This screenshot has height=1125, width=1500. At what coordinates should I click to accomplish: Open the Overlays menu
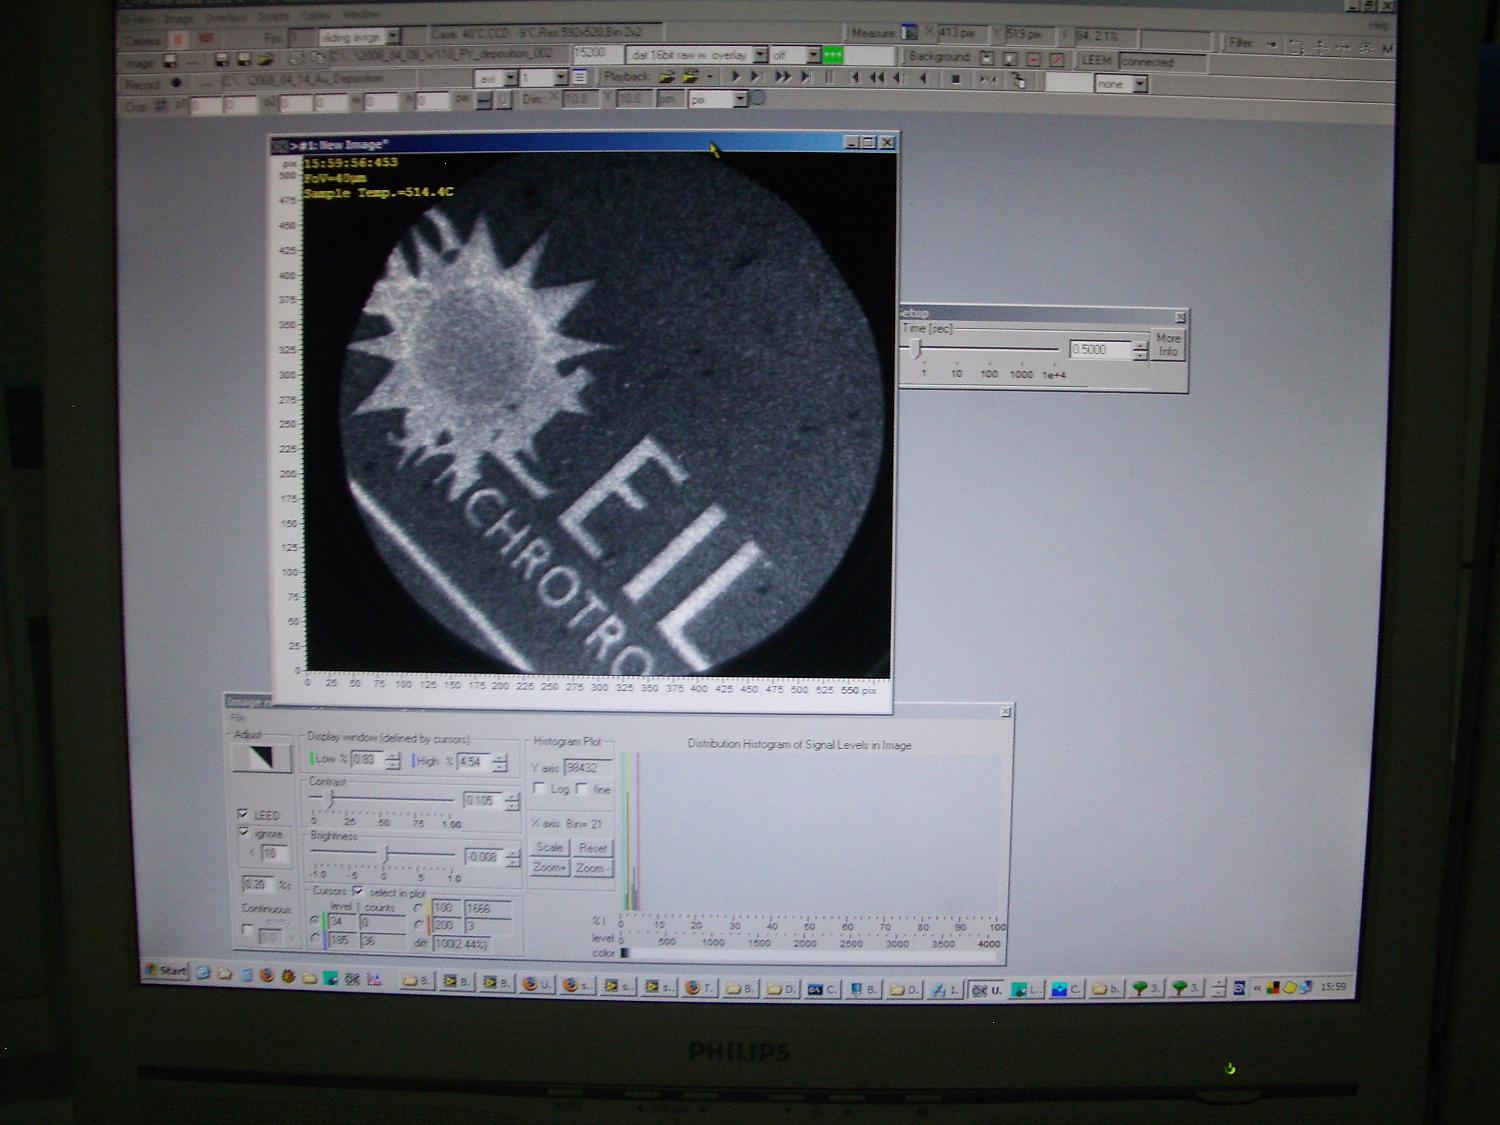[226, 18]
